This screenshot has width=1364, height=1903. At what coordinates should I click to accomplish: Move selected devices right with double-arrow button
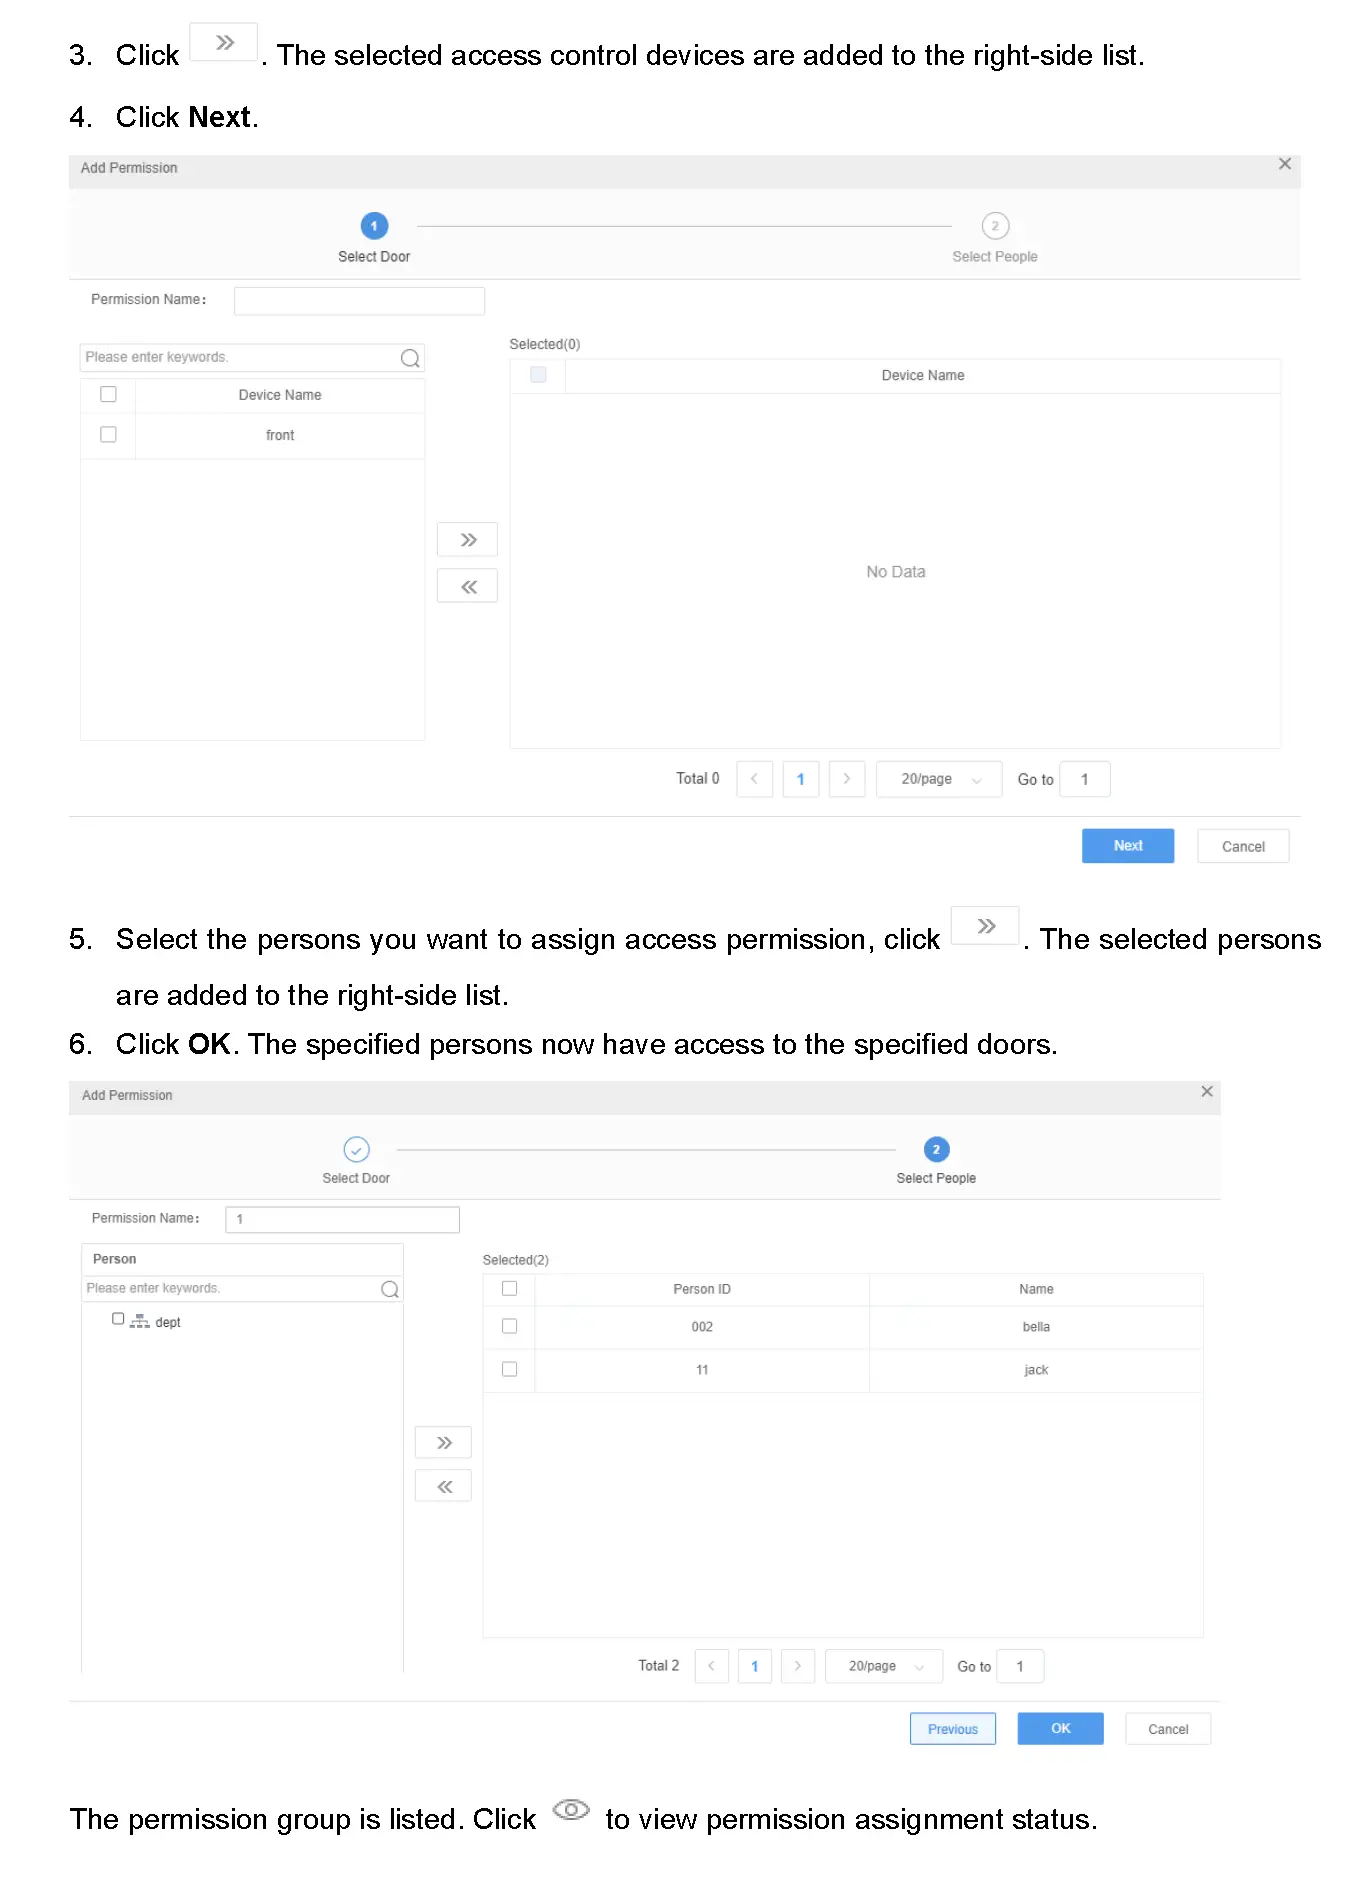[x=467, y=540]
